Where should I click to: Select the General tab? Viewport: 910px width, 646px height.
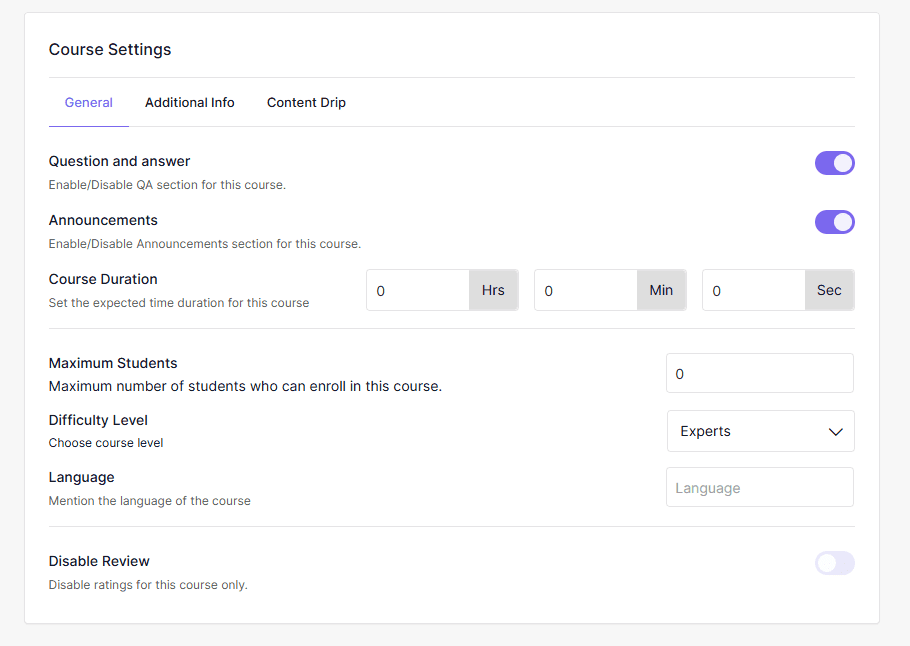click(88, 102)
